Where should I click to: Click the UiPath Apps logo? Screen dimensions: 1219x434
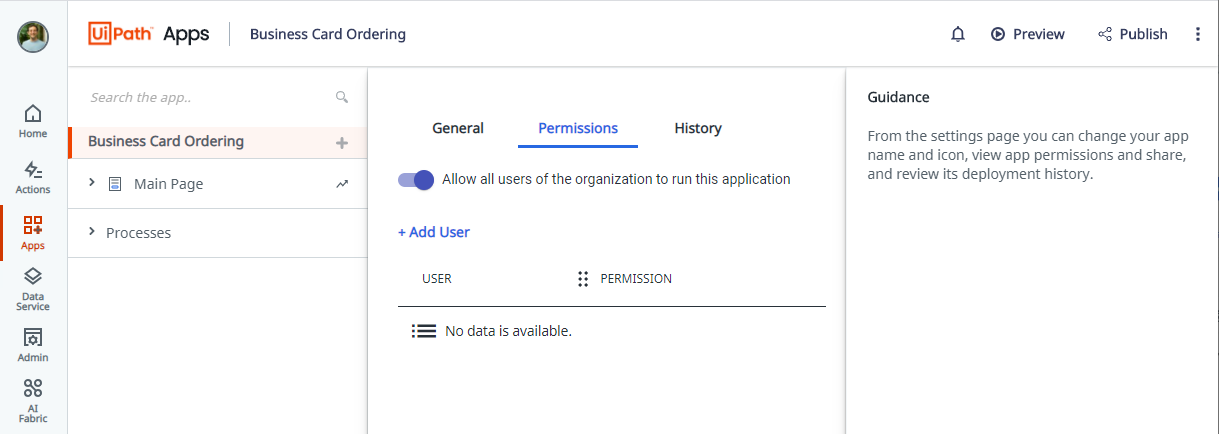point(149,34)
